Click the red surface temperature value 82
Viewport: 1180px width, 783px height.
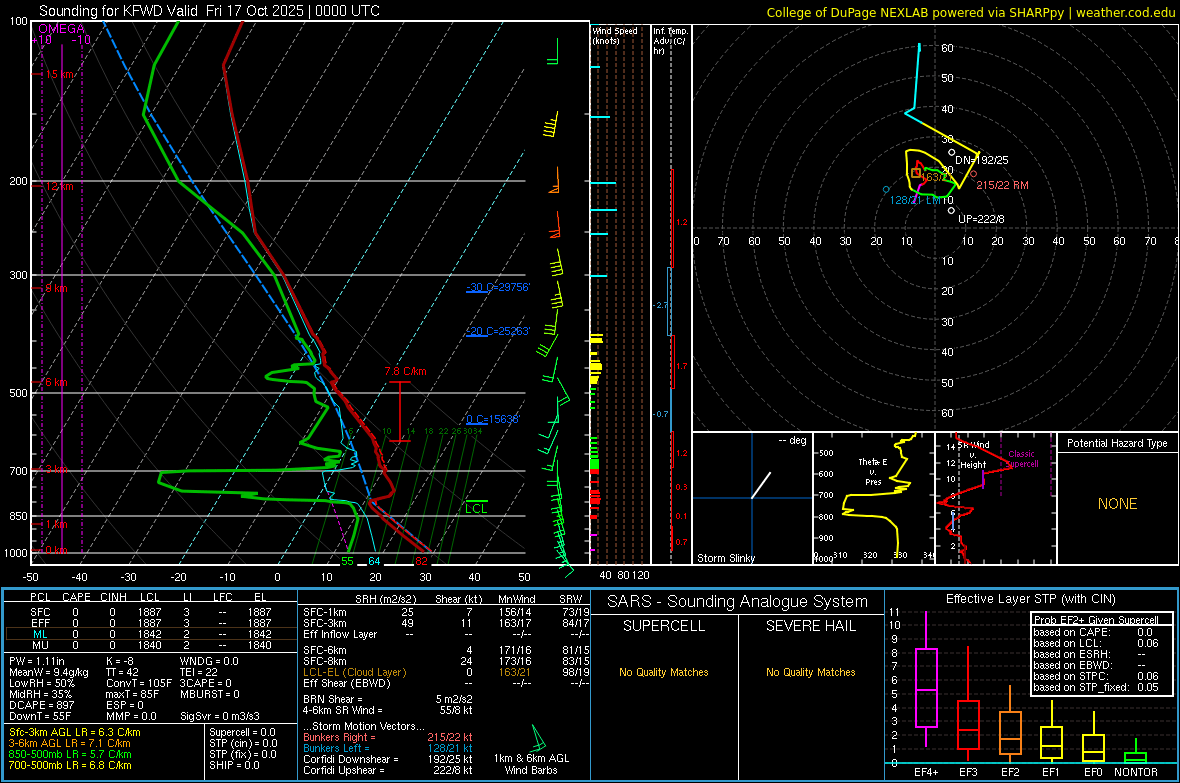coord(421,561)
